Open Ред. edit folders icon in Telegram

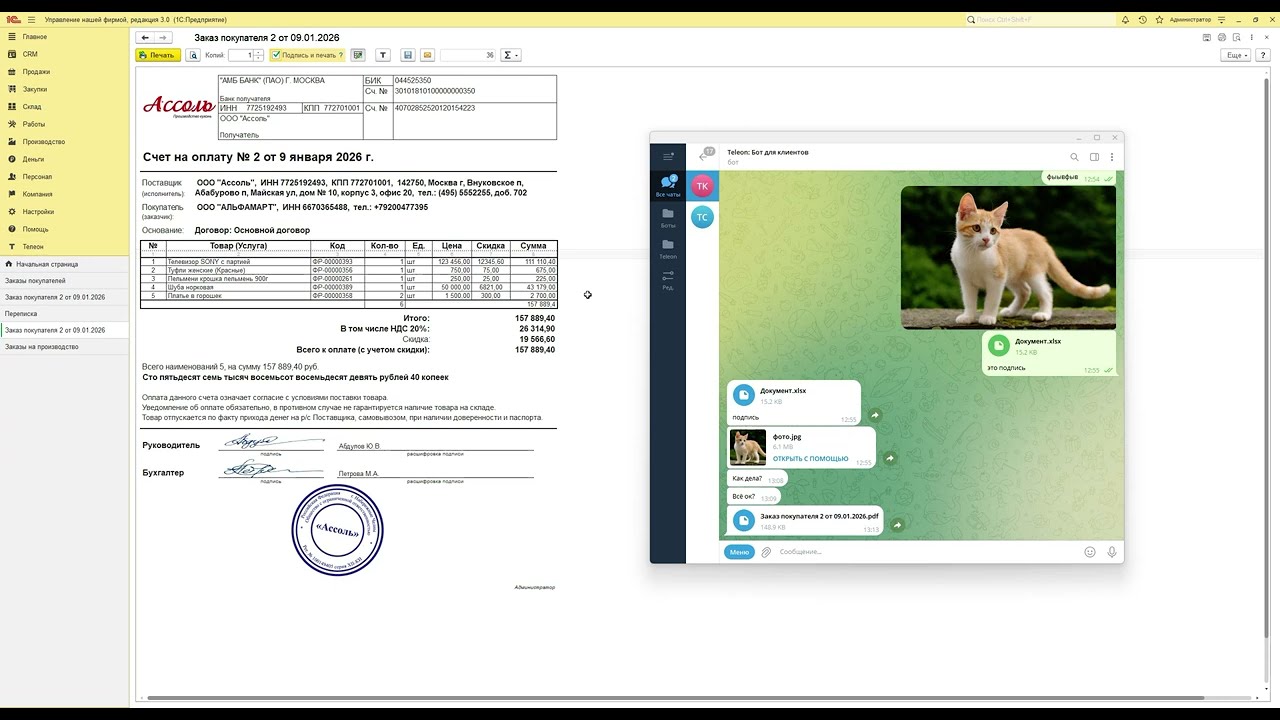(668, 280)
